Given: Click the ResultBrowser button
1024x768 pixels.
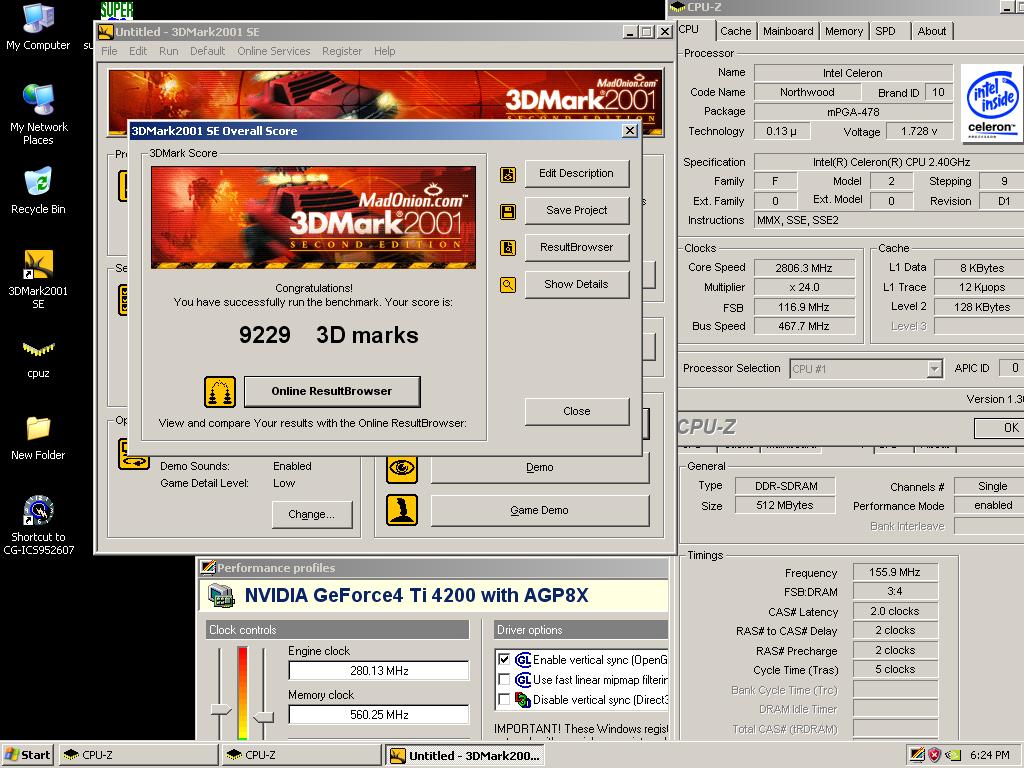Looking at the screenshot, I should tap(577, 248).
